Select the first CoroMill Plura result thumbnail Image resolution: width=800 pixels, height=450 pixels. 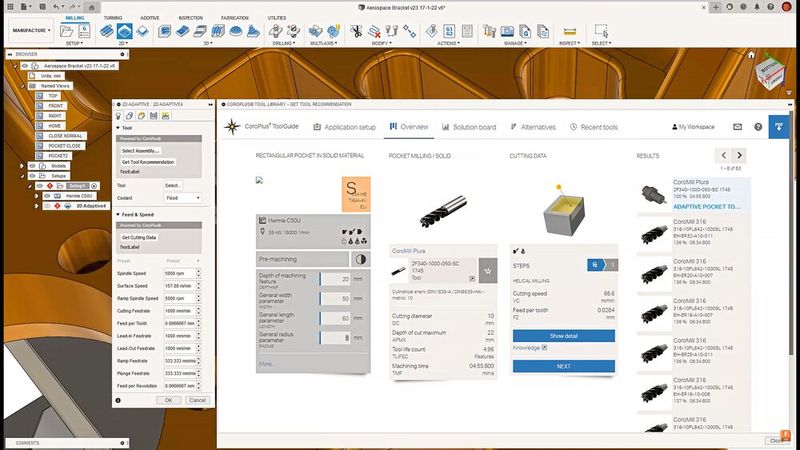click(x=654, y=194)
